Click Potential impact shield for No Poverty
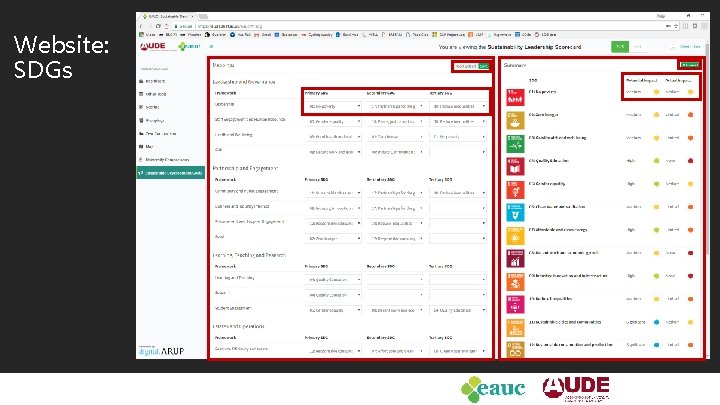Viewport: 720px width, 405px height. pyautogui.click(x=656, y=92)
